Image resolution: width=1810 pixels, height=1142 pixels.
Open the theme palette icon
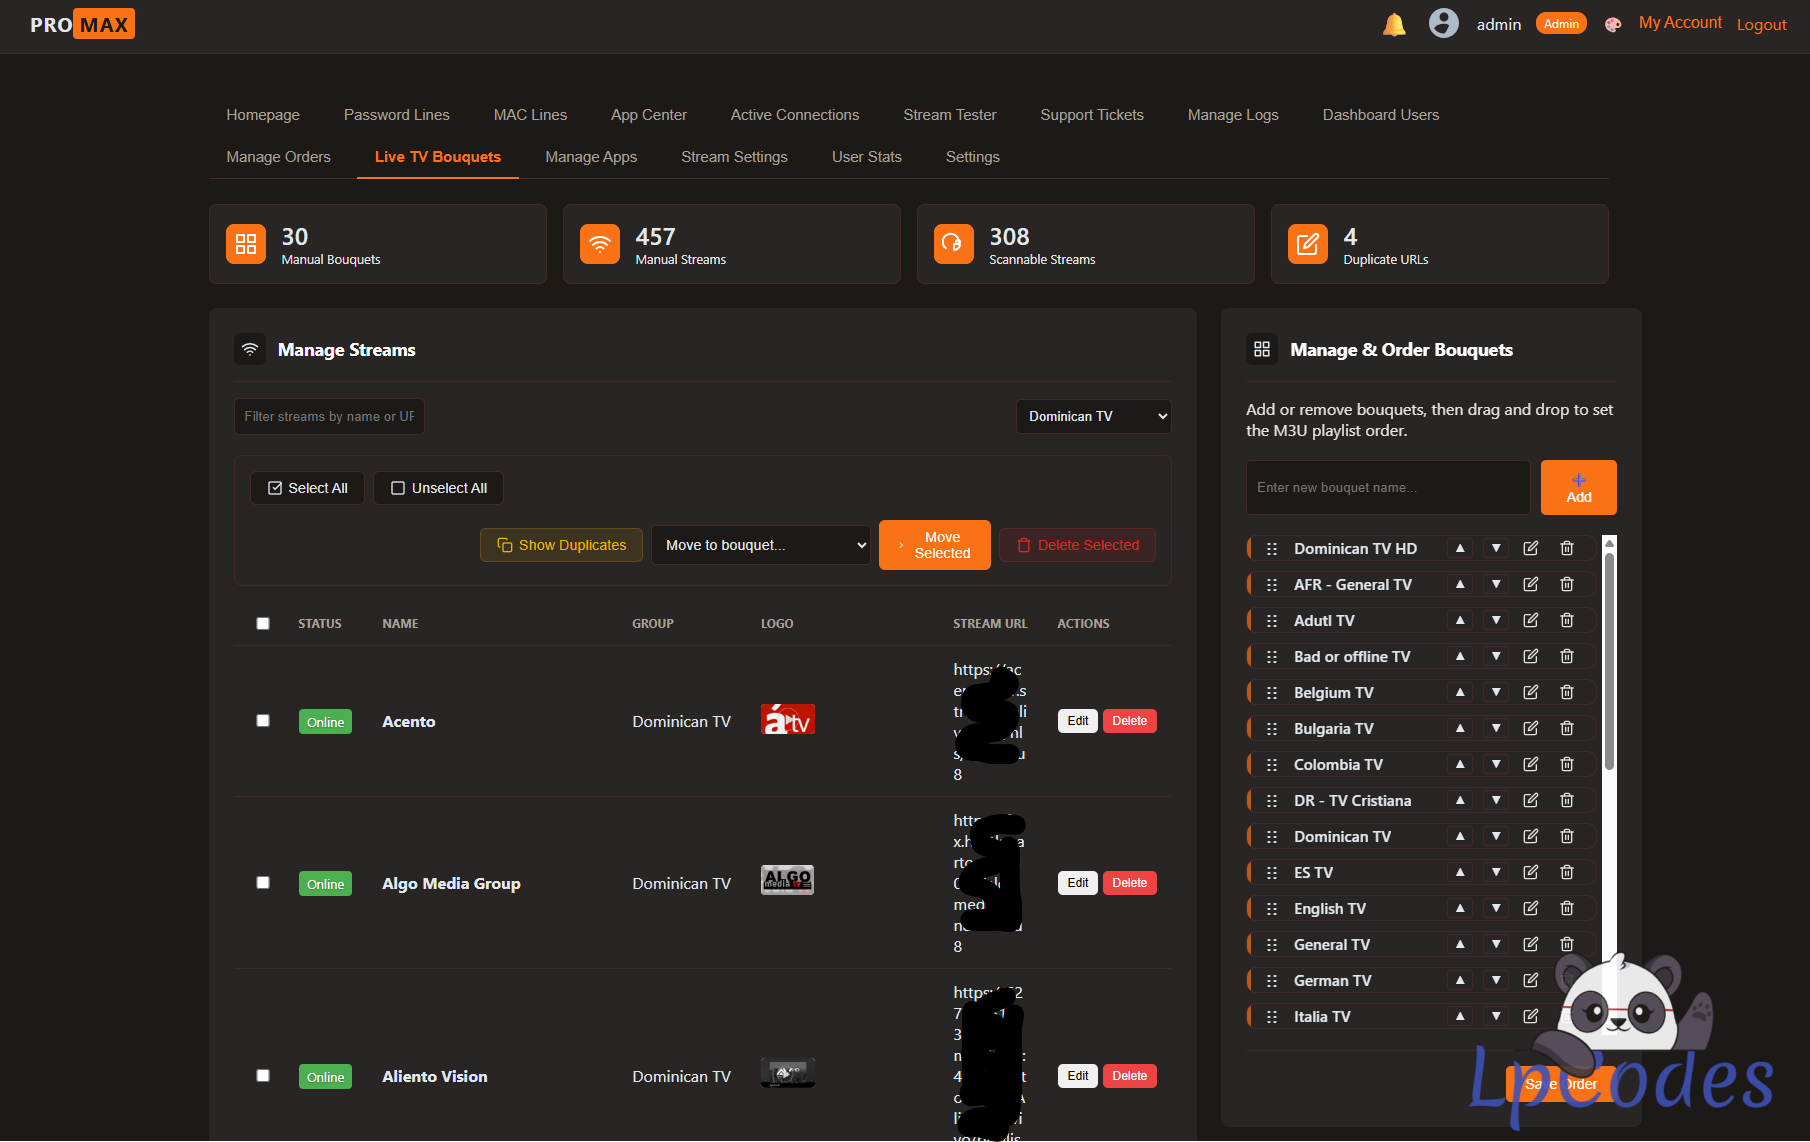(1612, 25)
